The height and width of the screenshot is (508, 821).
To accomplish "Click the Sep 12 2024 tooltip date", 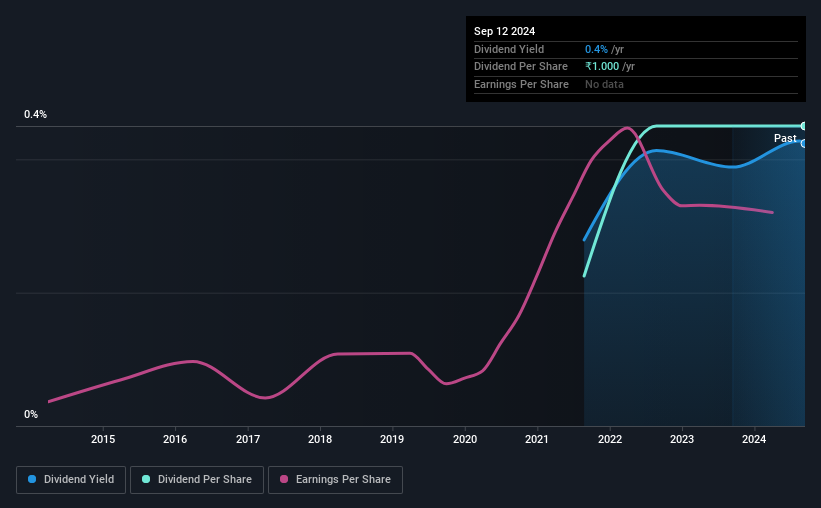I will [x=504, y=31].
